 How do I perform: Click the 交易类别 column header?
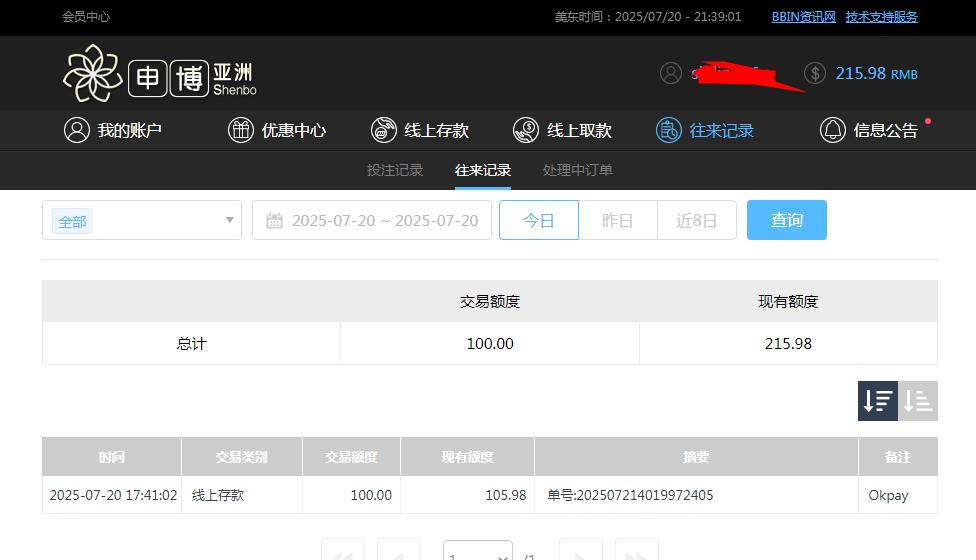point(242,457)
